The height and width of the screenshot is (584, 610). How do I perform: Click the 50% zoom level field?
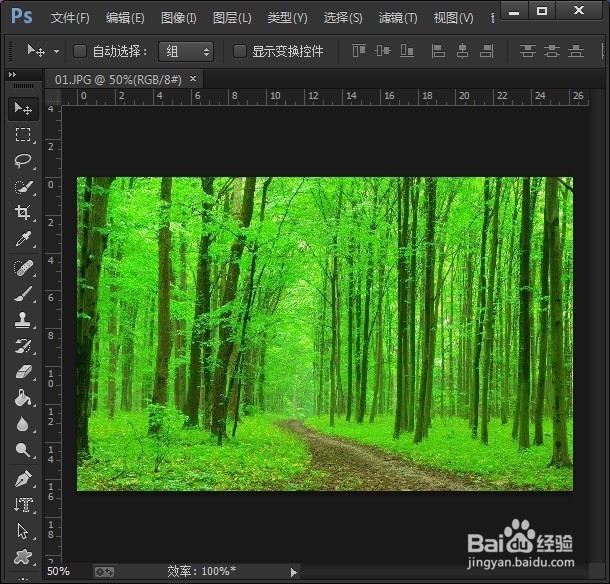(x=58, y=572)
